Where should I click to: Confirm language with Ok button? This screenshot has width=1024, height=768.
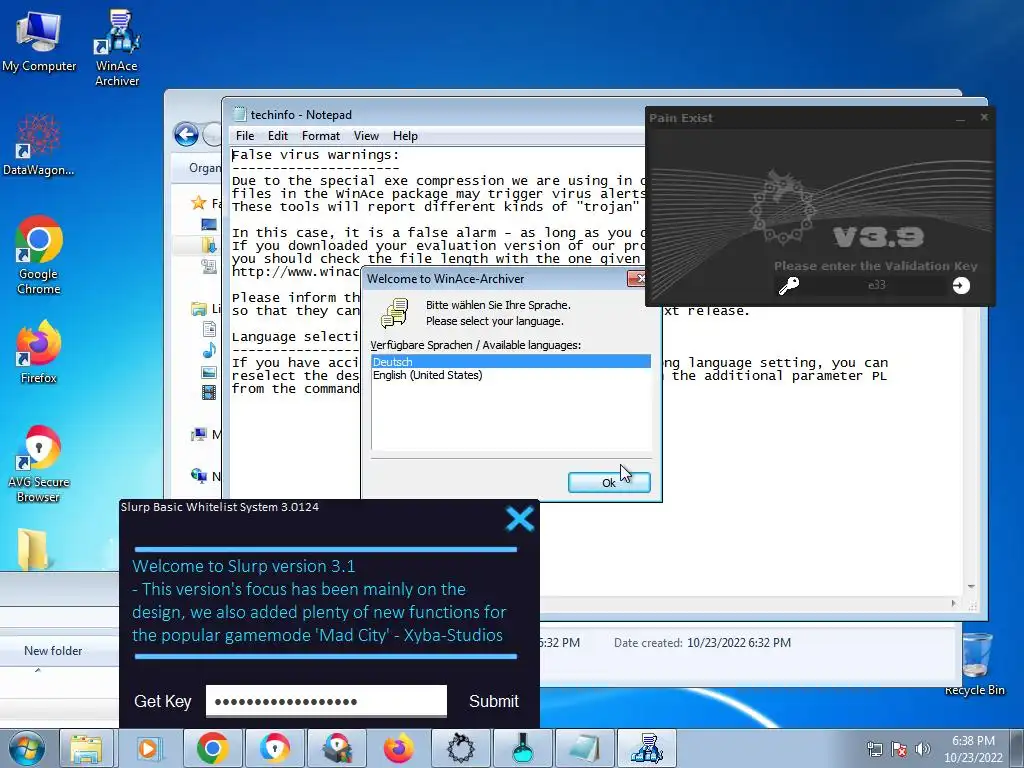609,483
